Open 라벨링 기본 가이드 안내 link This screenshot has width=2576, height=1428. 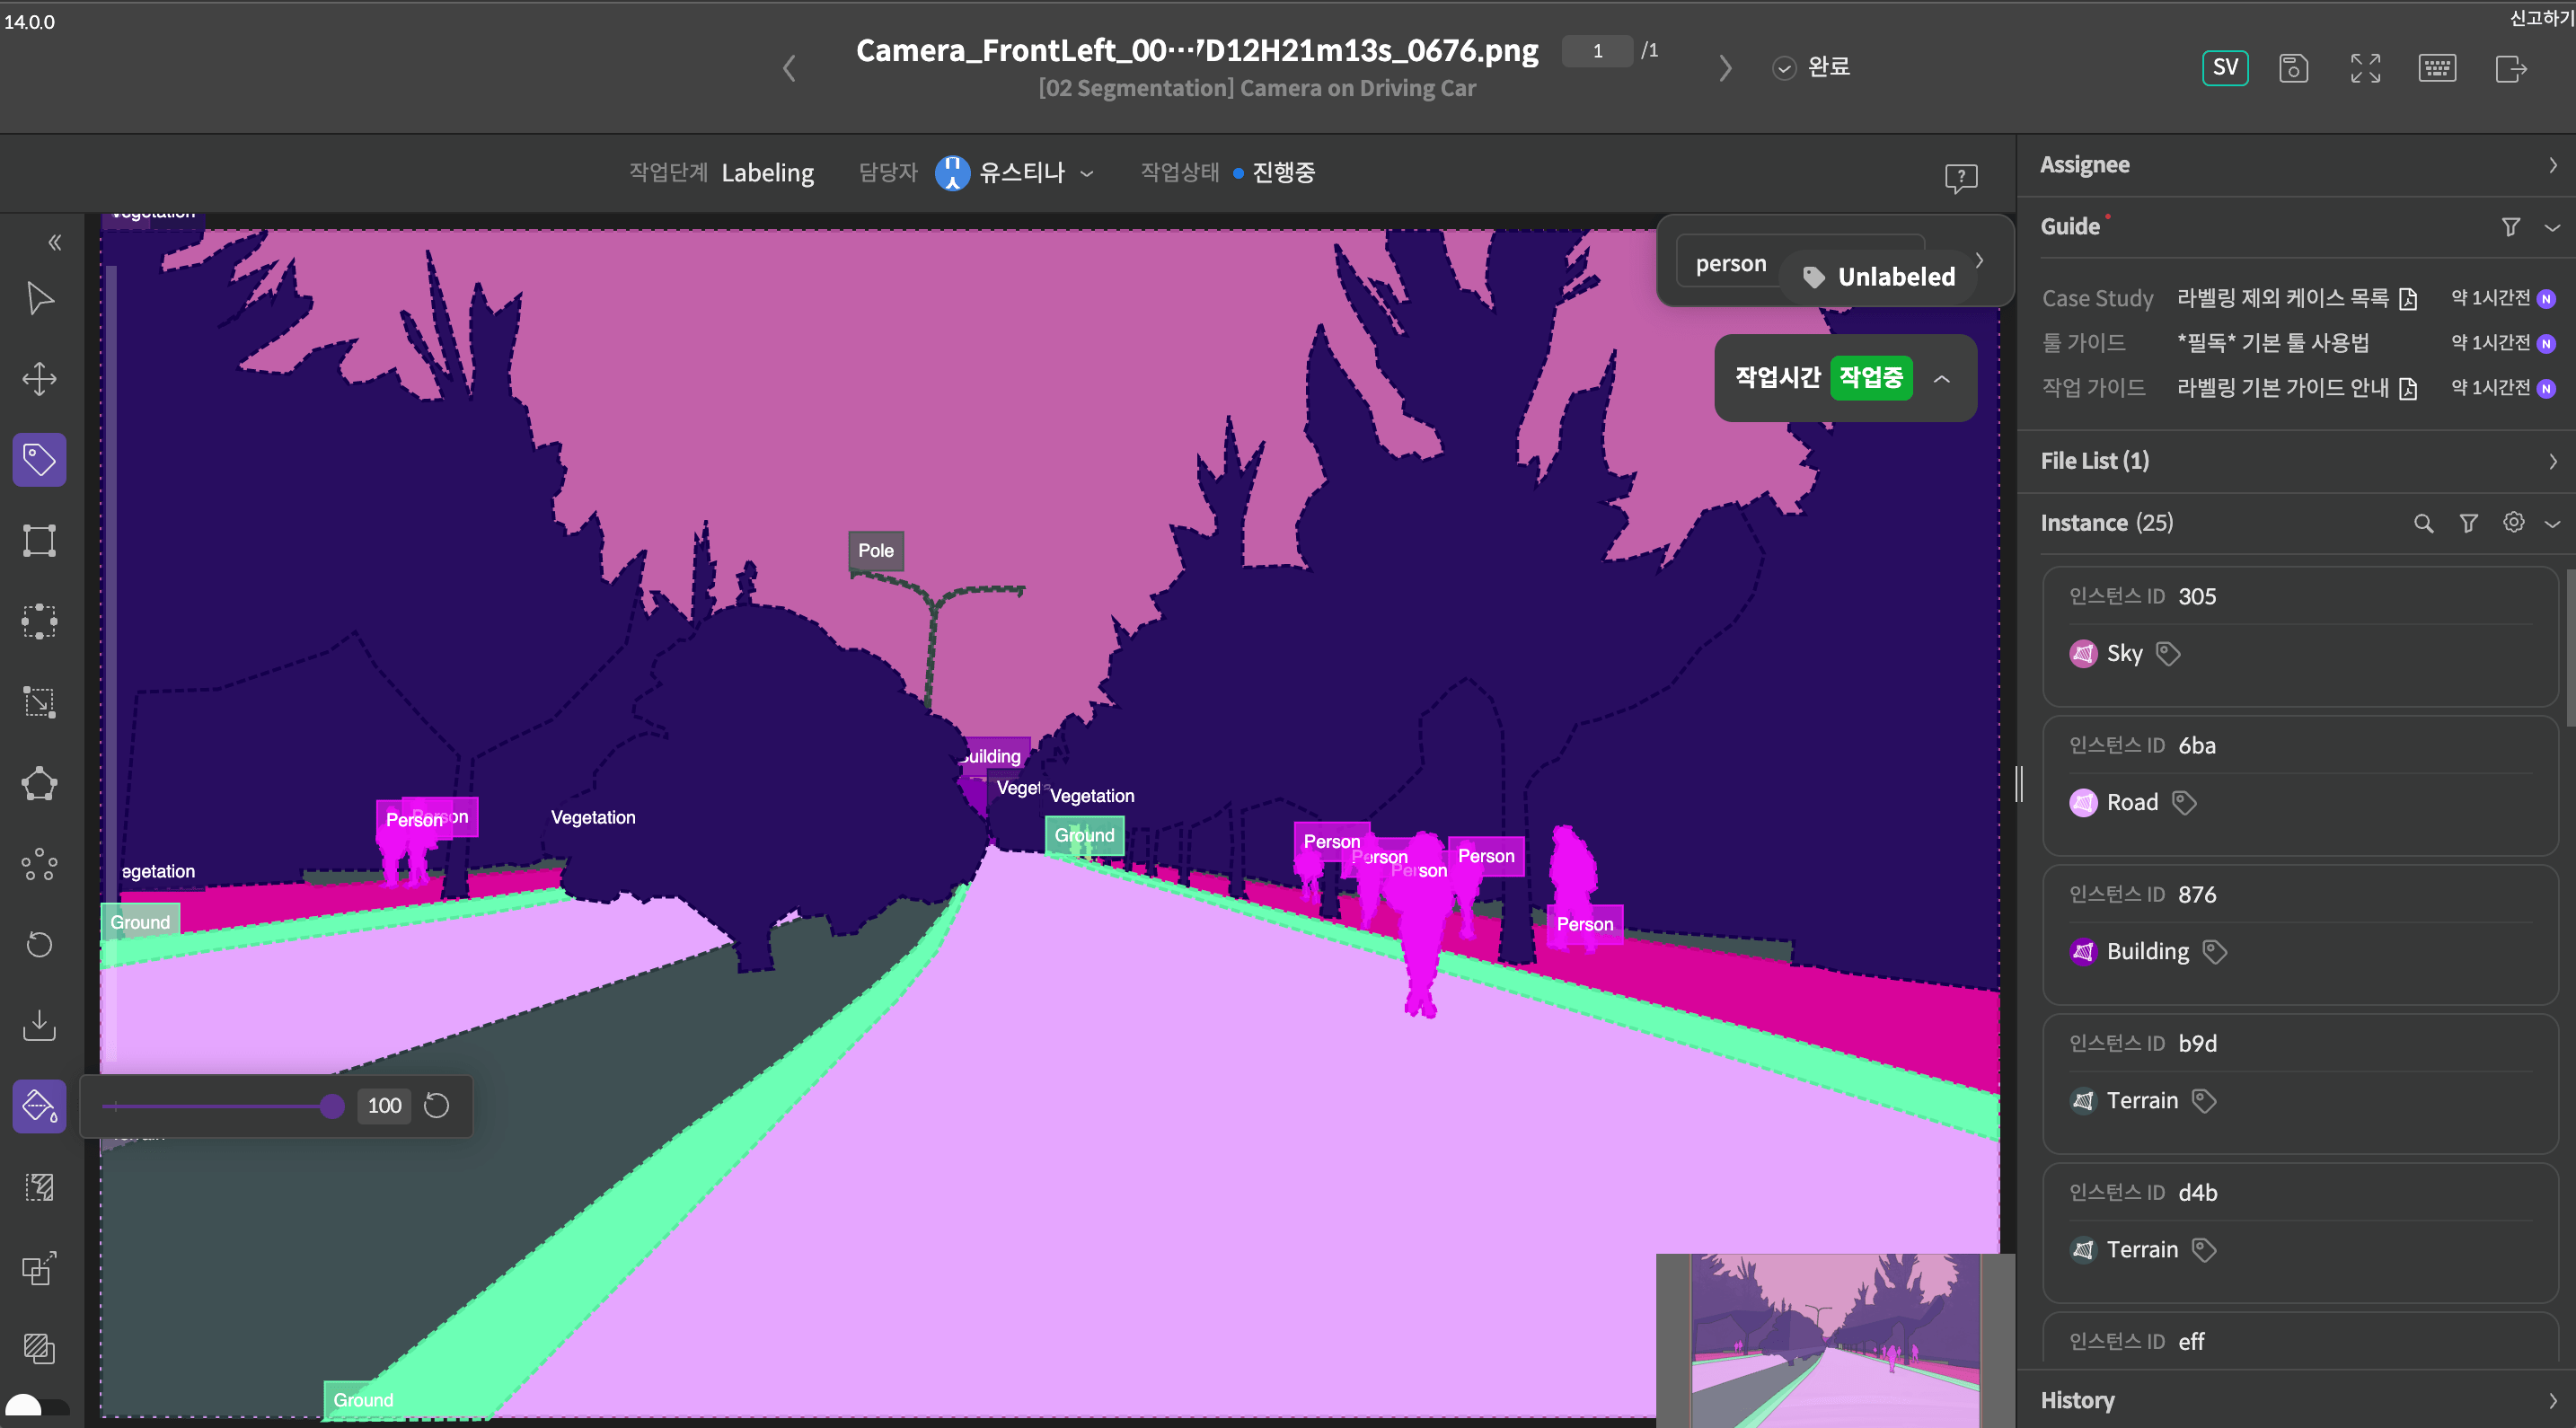click(2283, 388)
